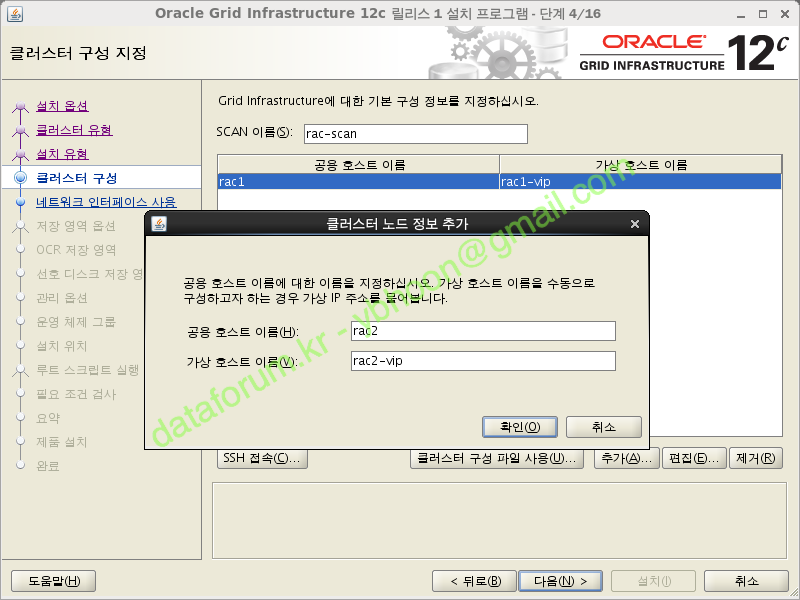Click the SCAN 이름 input field
The height and width of the screenshot is (600, 800).
[414, 134]
